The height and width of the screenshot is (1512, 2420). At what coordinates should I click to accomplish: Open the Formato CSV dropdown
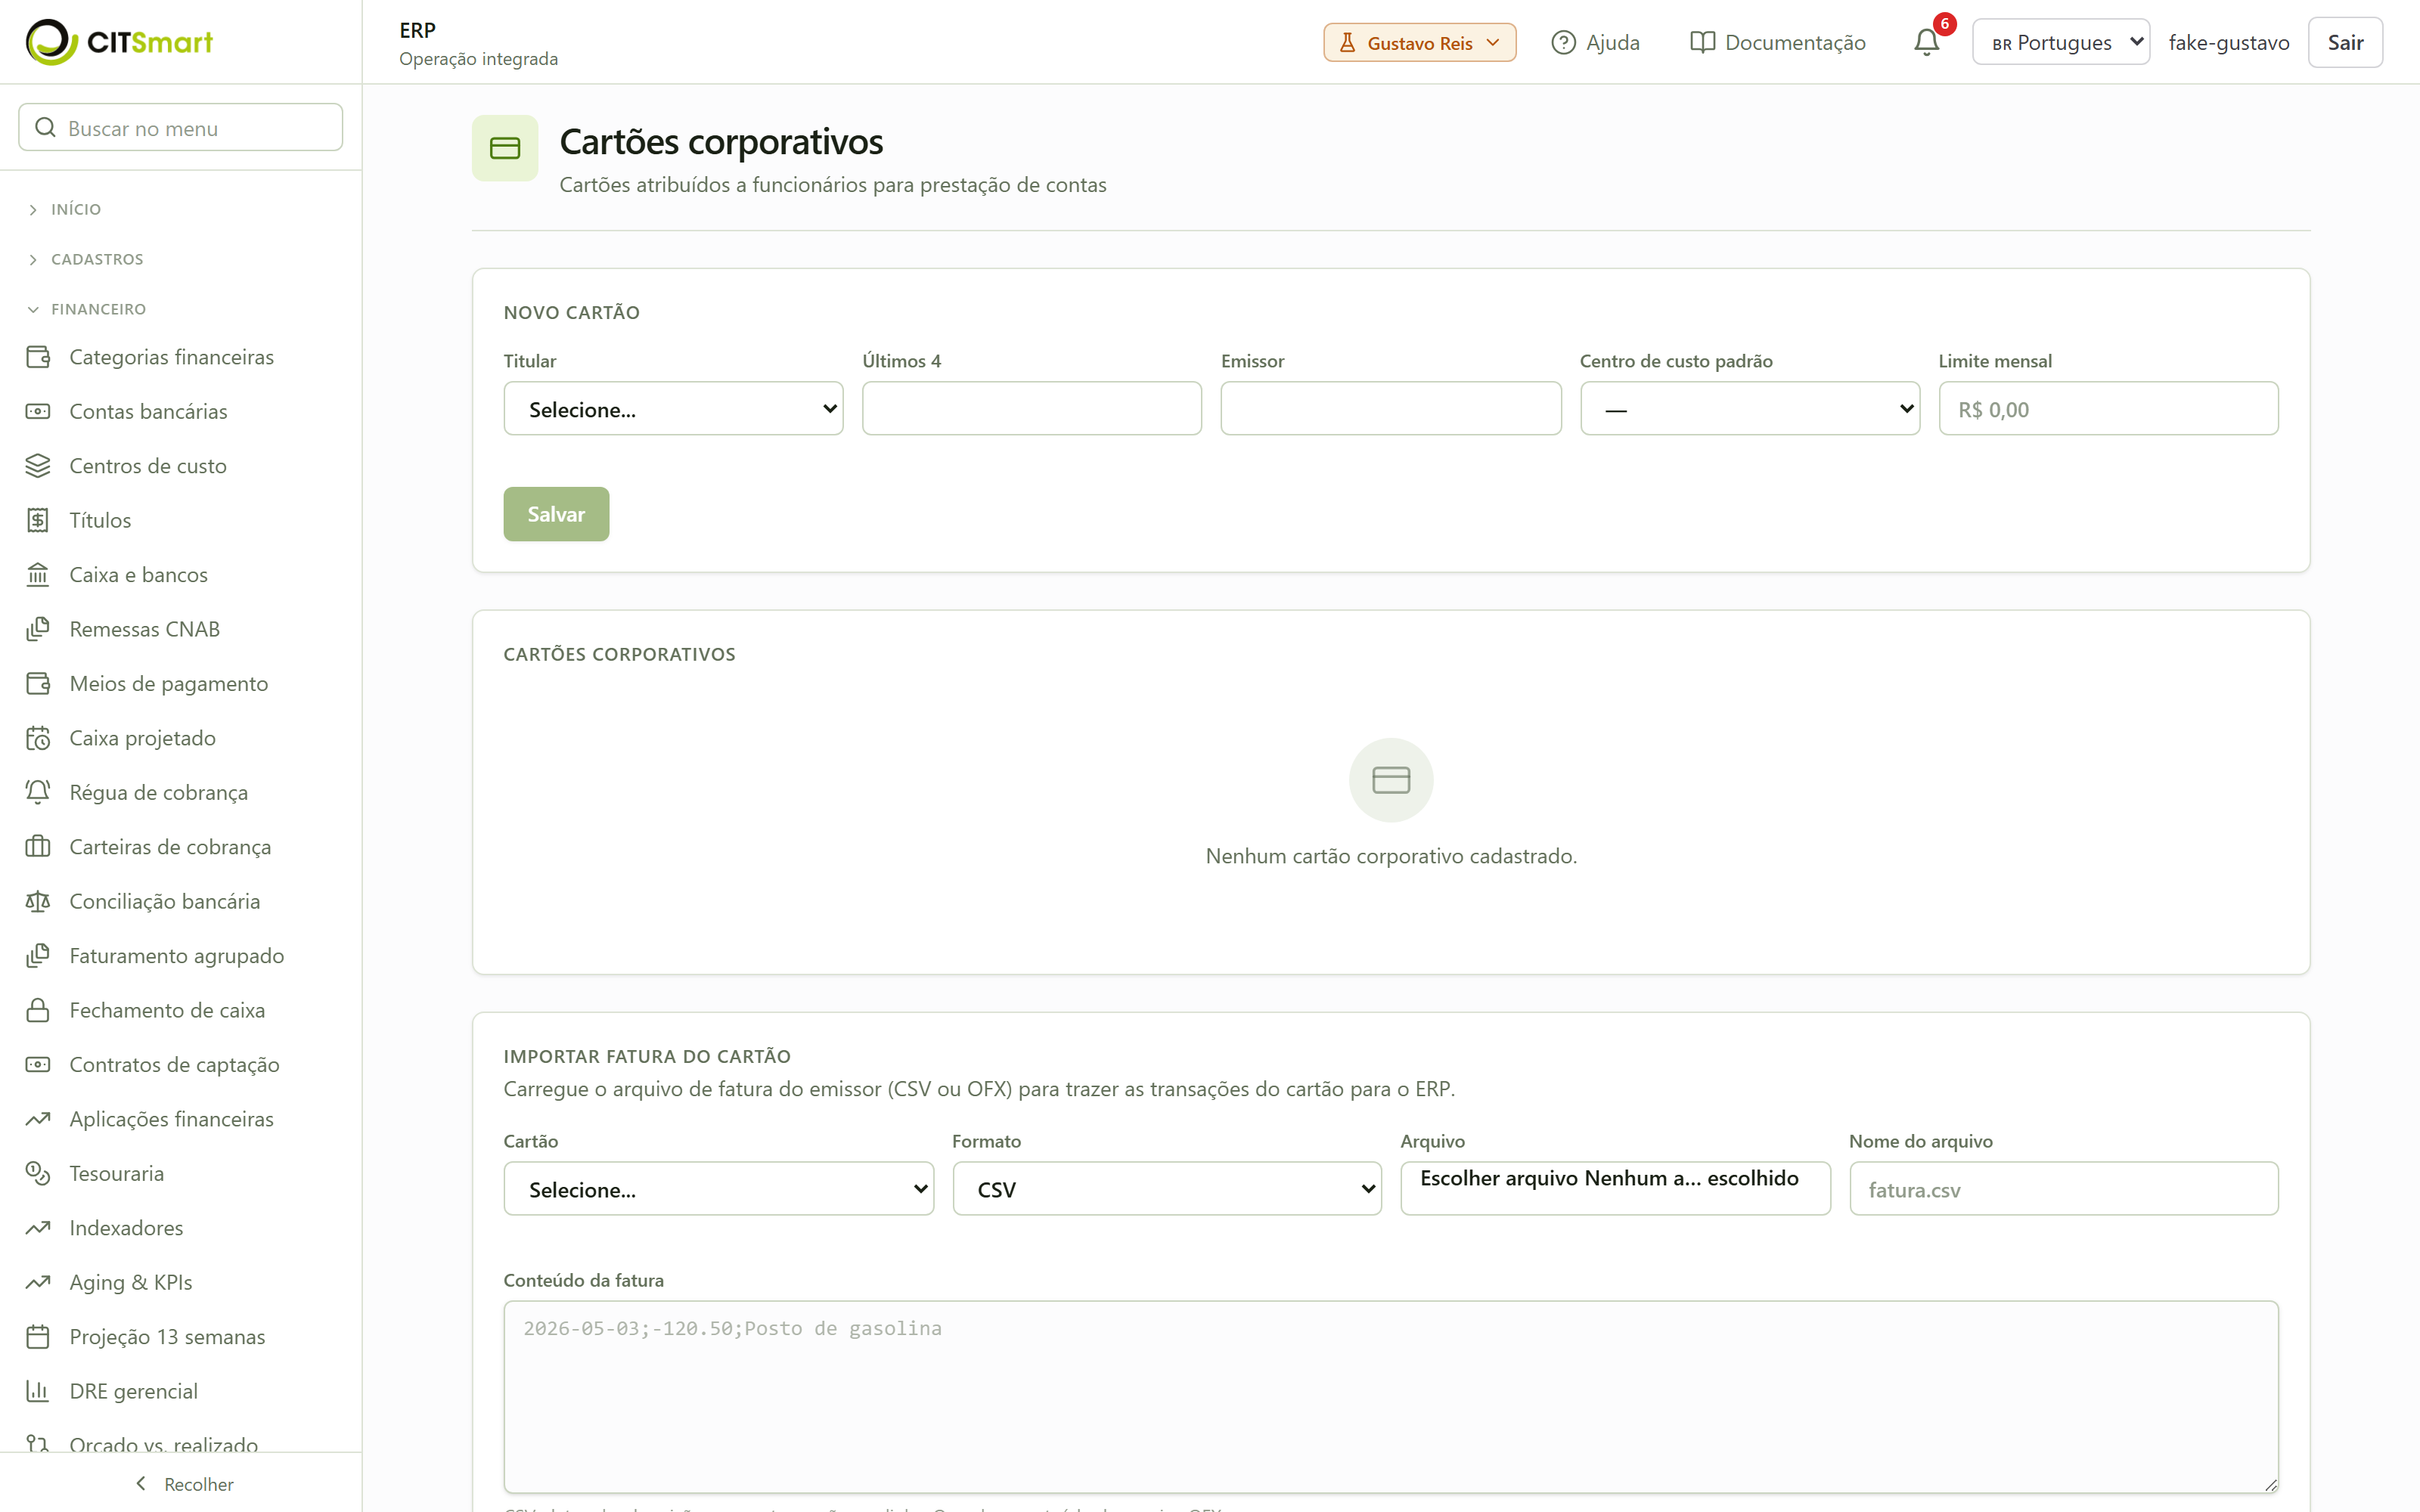pyautogui.click(x=1167, y=1188)
